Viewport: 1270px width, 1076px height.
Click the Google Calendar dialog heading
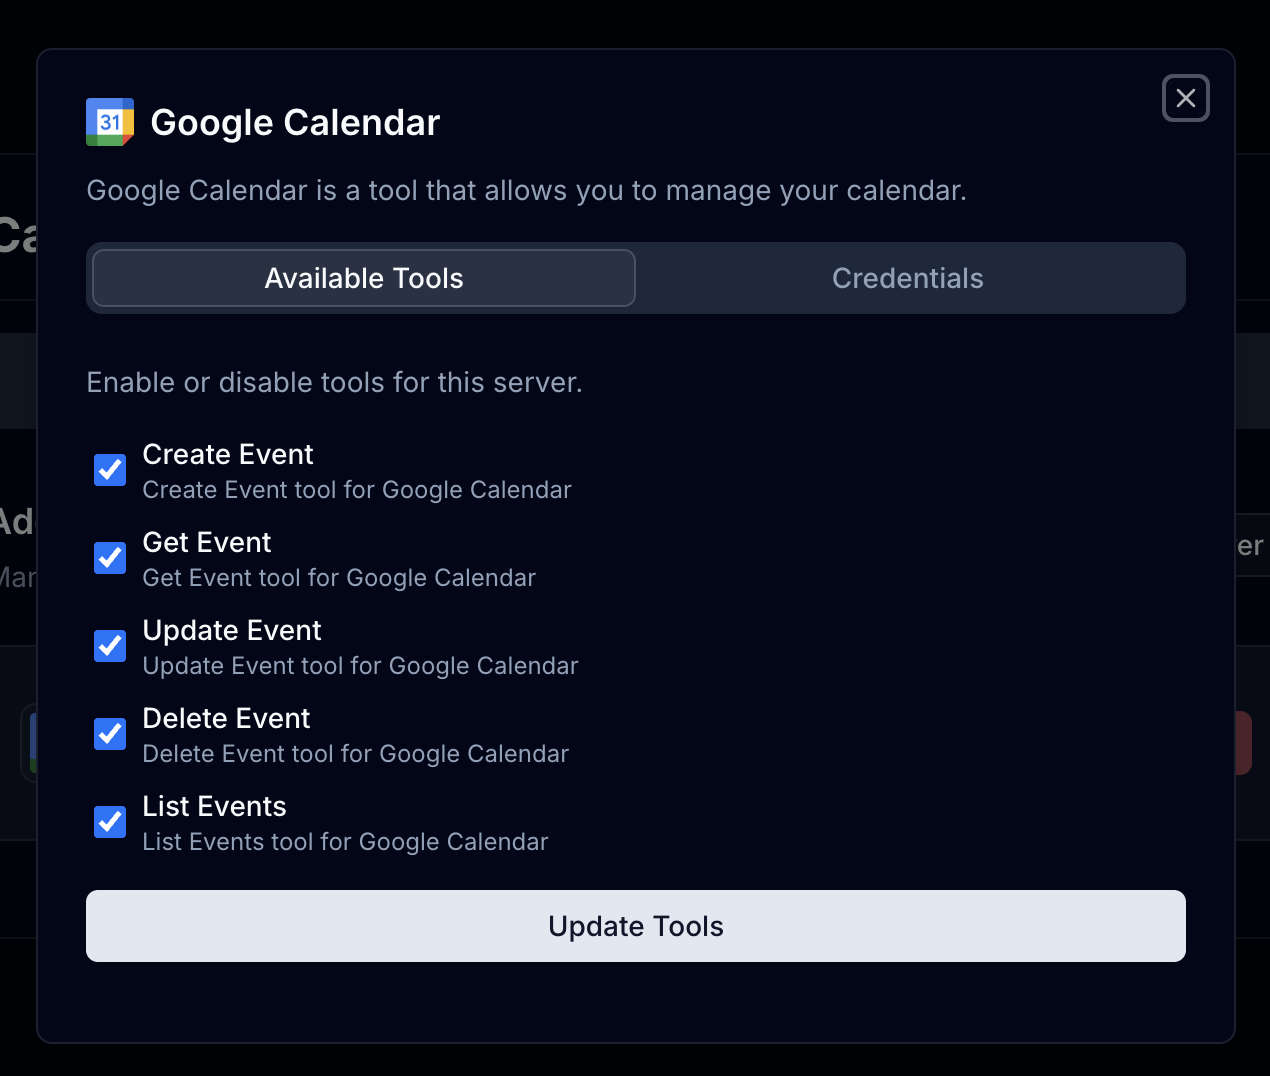point(295,122)
